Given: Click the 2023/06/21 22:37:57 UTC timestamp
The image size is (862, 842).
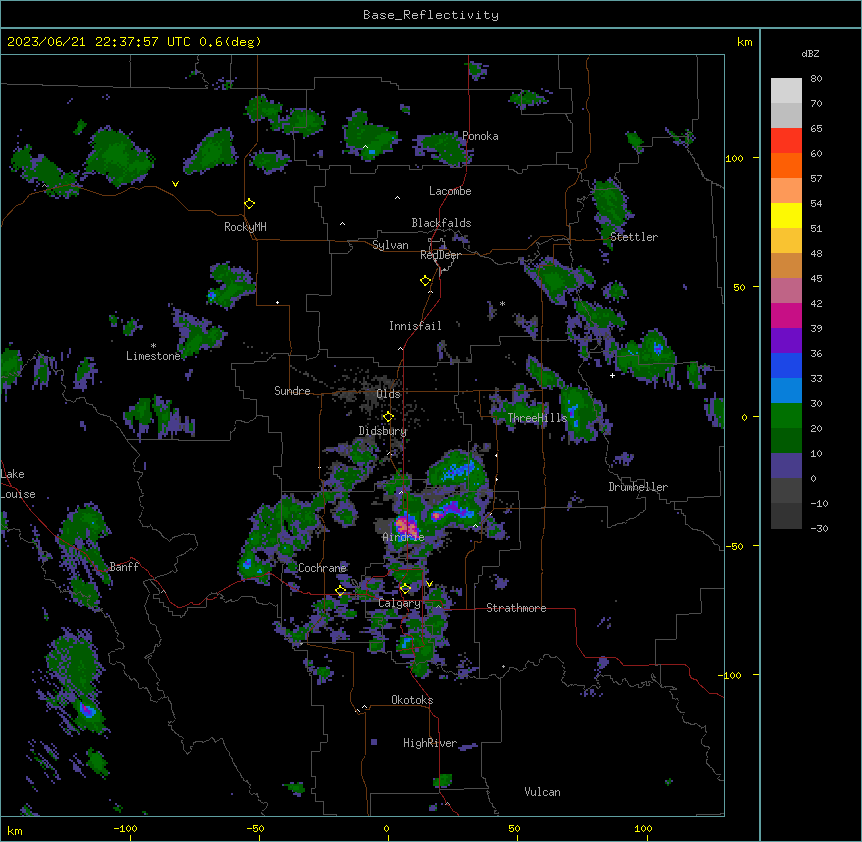Looking at the screenshot, I should coord(99,42).
